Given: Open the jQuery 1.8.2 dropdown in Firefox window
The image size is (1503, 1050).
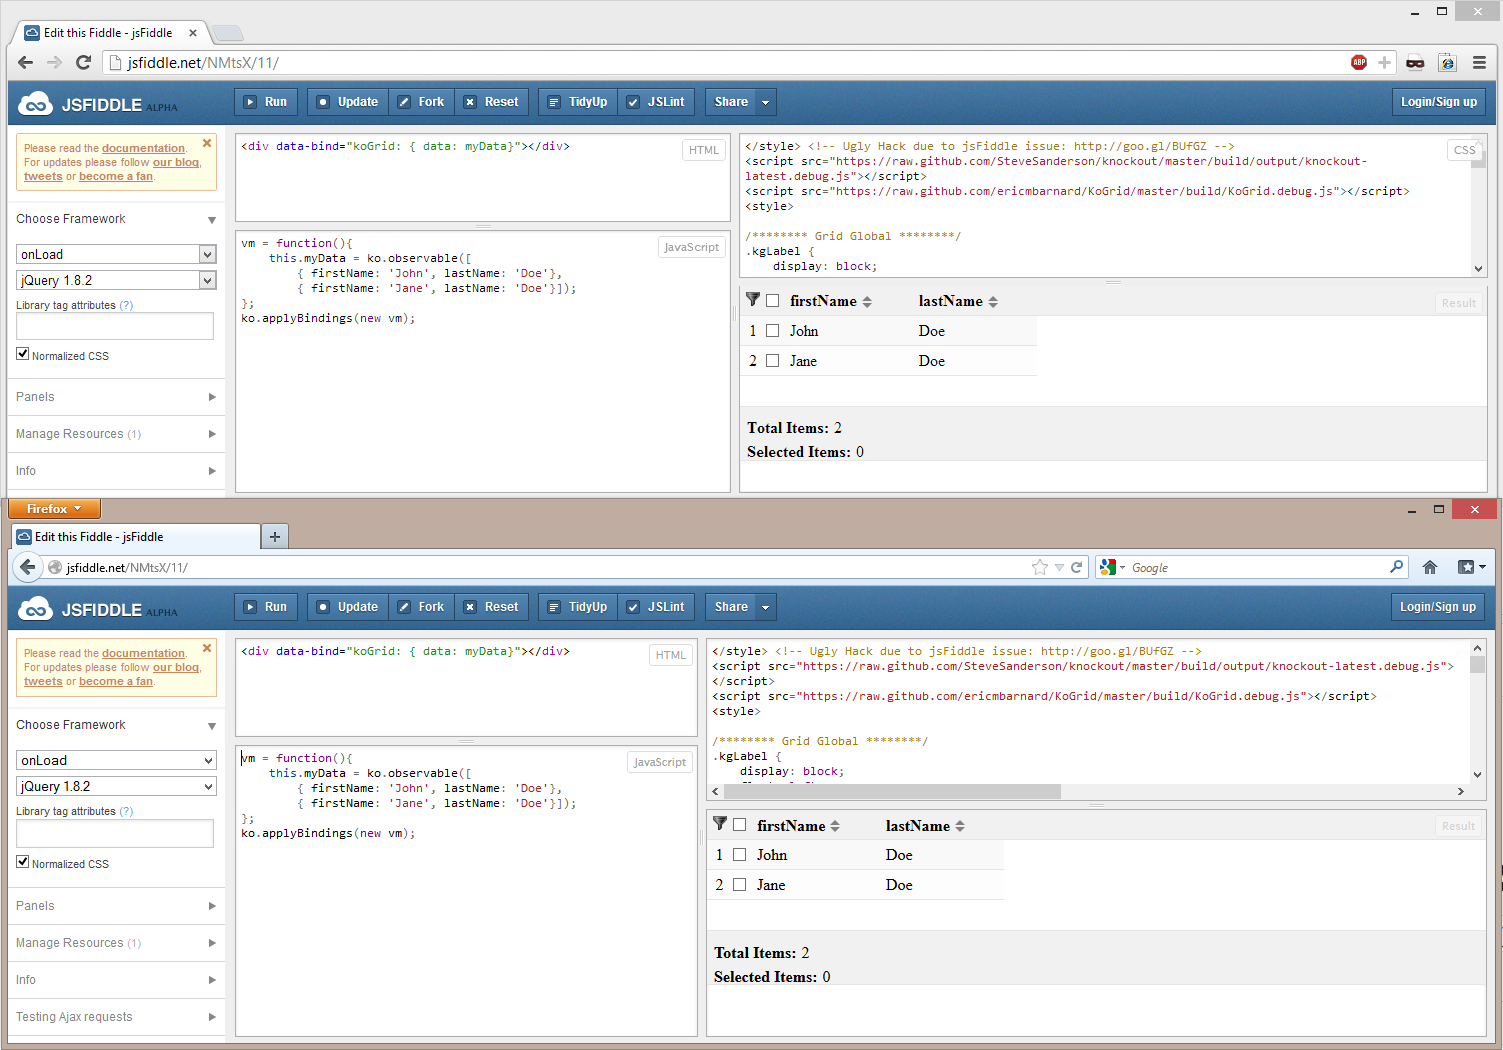Looking at the screenshot, I should (116, 786).
